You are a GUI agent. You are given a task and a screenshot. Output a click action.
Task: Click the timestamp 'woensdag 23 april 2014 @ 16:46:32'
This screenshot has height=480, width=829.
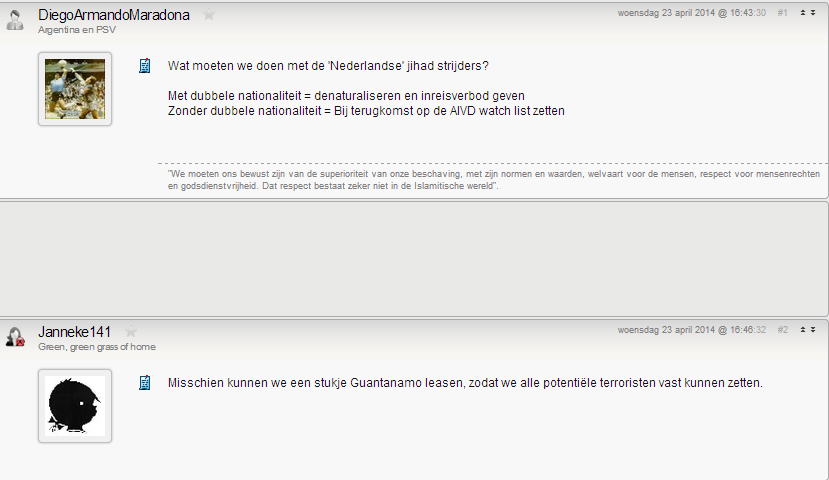click(692, 330)
